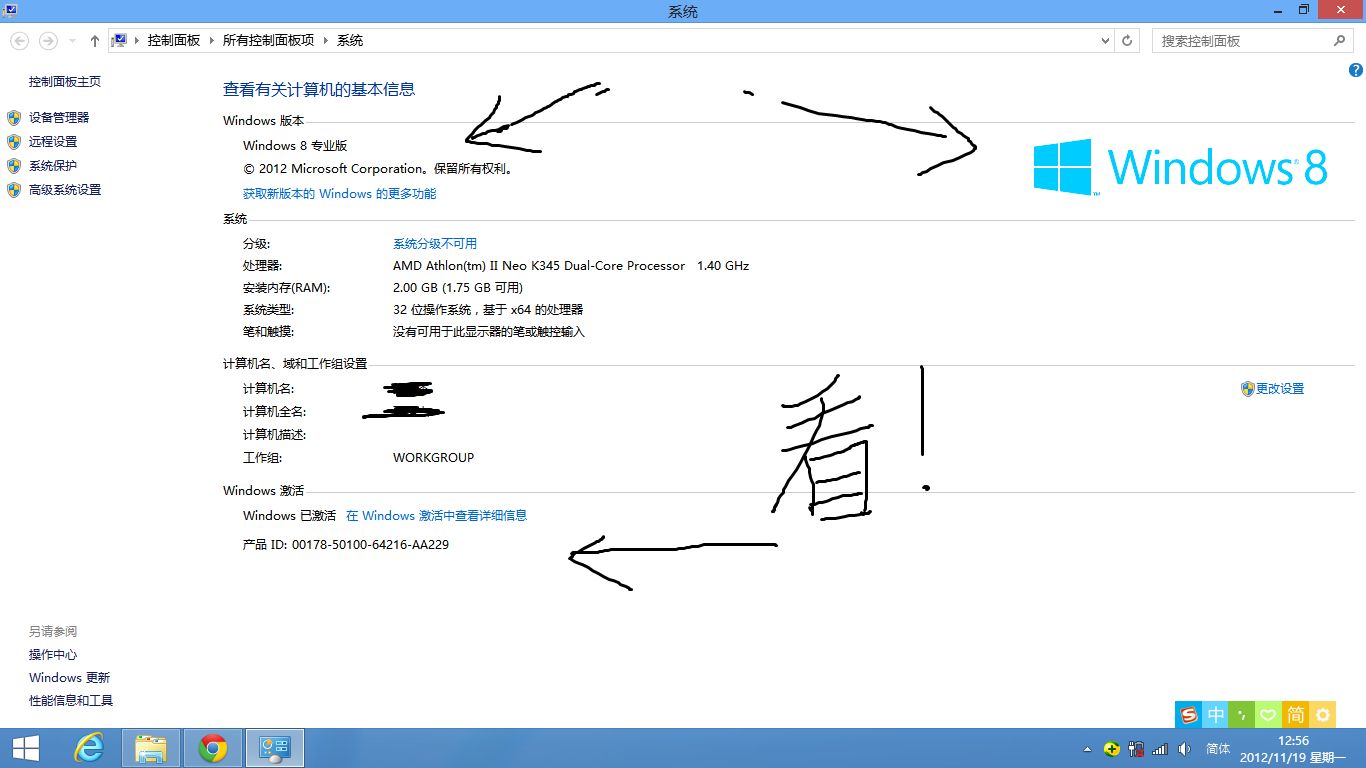The height and width of the screenshot is (768, 1366).
Task: Click the search magnifier icon
Action: tap(1340, 41)
